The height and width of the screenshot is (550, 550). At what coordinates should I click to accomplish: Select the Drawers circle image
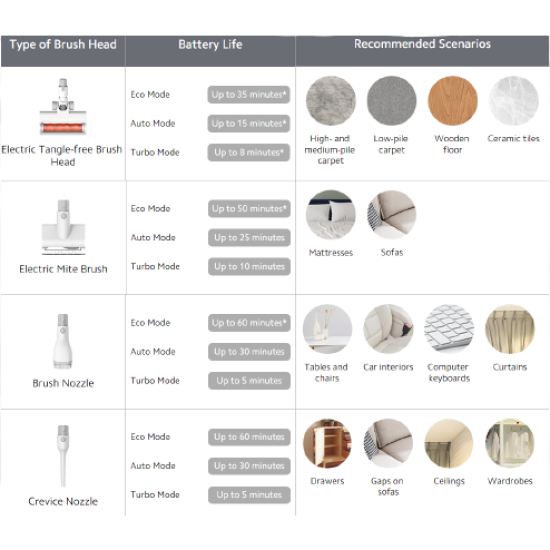pyautogui.click(x=327, y=443)
